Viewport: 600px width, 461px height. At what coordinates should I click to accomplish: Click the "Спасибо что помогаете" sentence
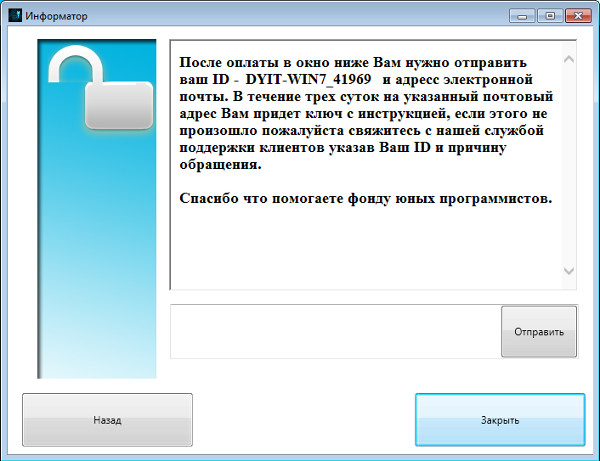tap(365, 198)
